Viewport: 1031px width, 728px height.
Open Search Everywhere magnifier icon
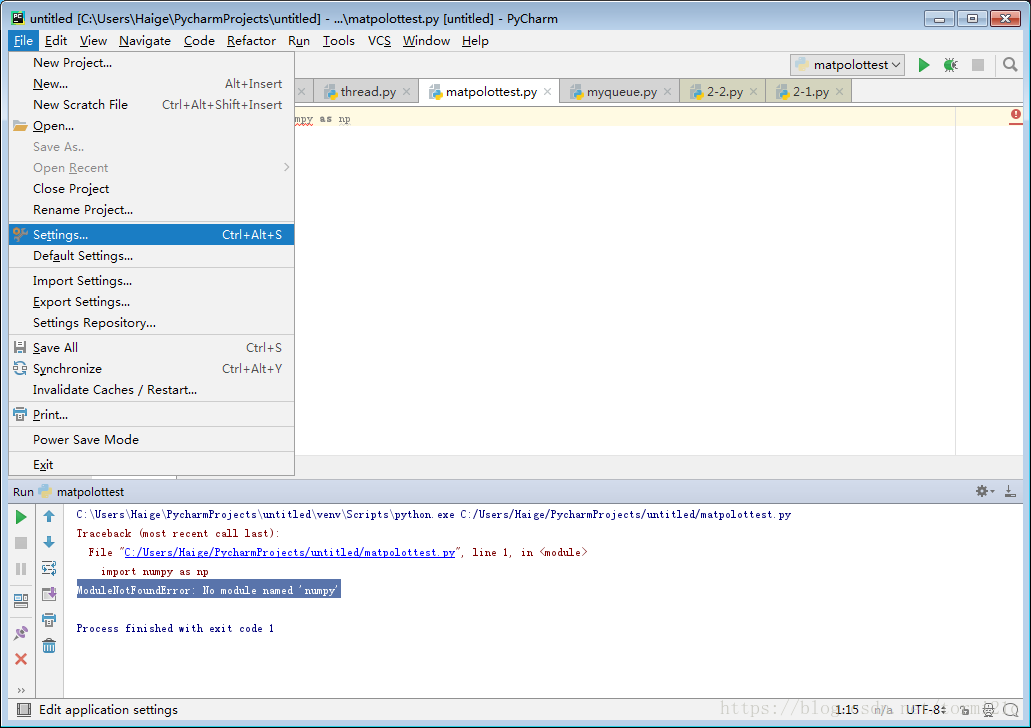[x=1010, y=64]
